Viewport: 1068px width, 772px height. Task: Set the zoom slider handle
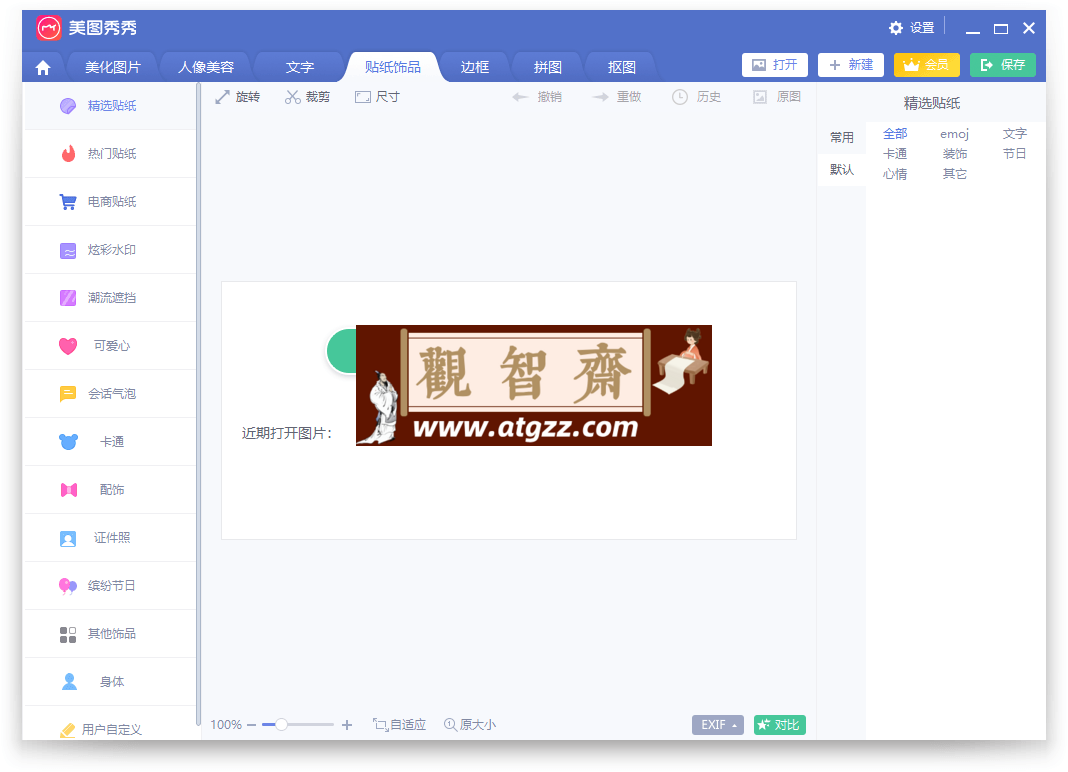(281, 725)
